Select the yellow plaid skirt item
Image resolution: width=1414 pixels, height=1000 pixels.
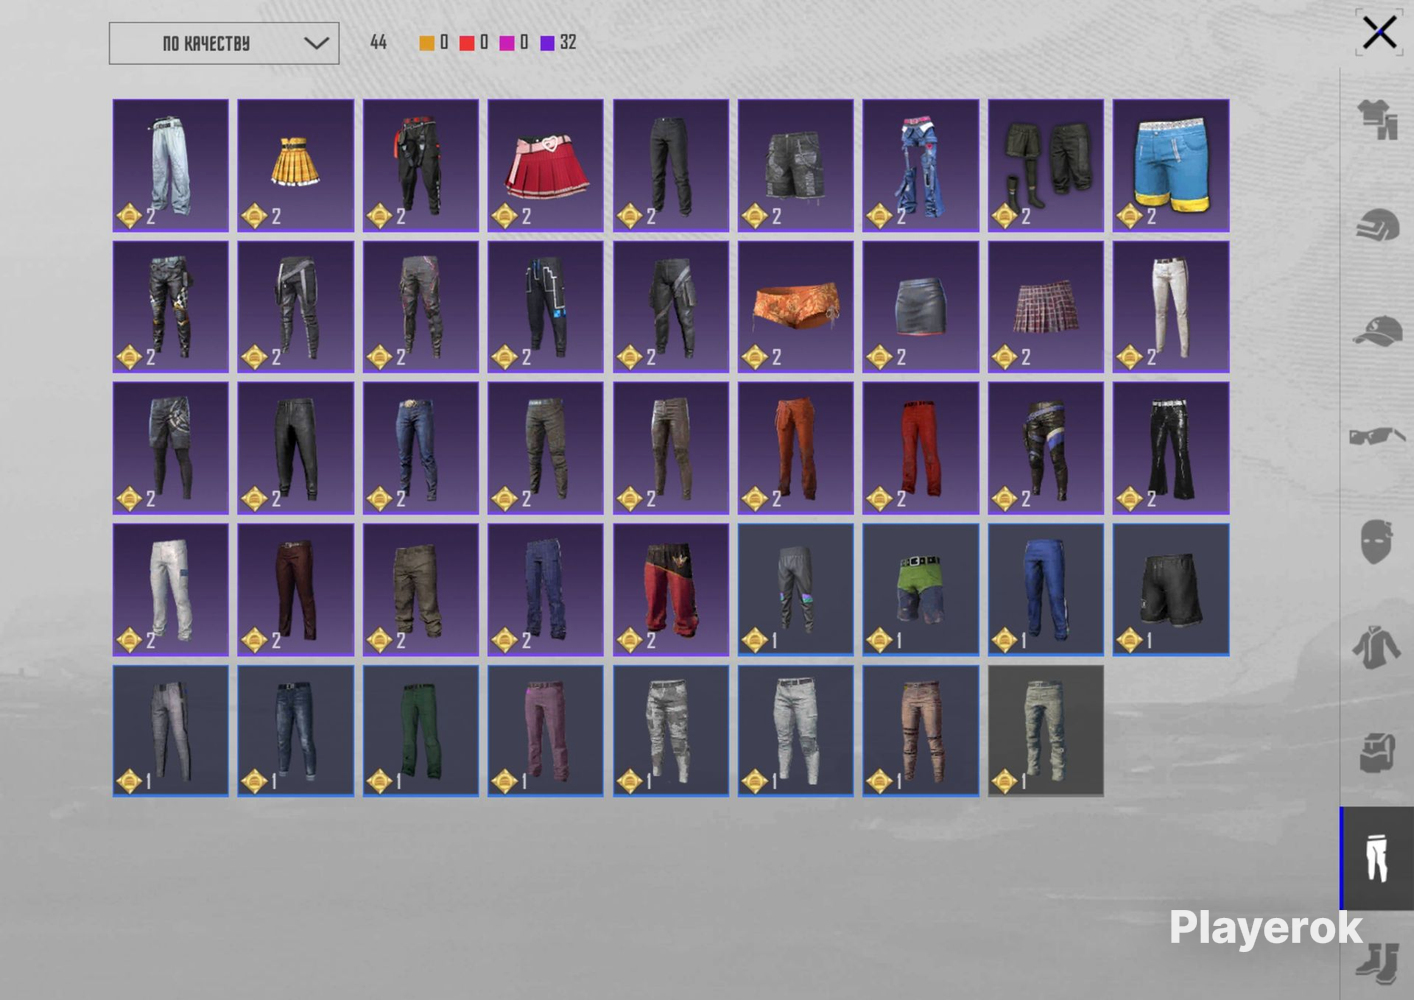tap(296, 165)
